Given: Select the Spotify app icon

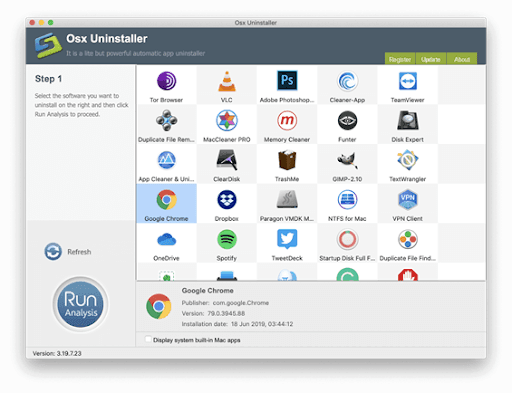Looking at the screenshot, I should pyautogui.click(x=227, y=240).
